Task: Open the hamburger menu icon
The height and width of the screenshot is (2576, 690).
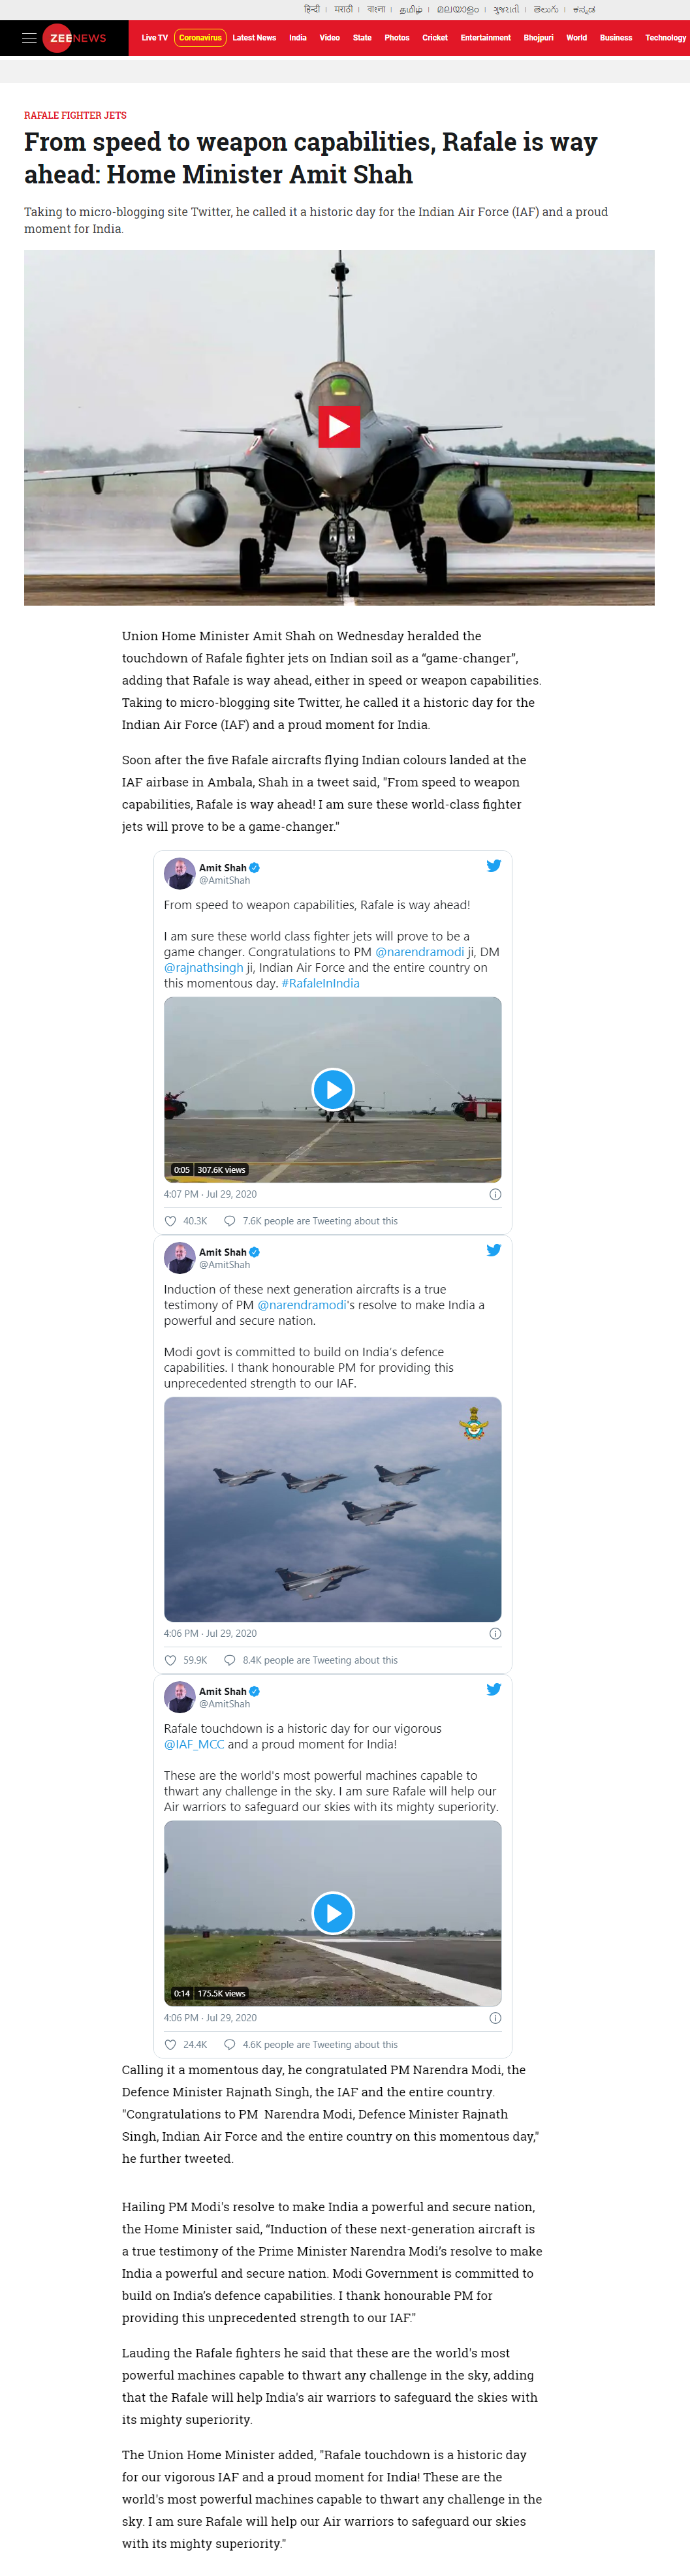Action: (x=29, y=38)
